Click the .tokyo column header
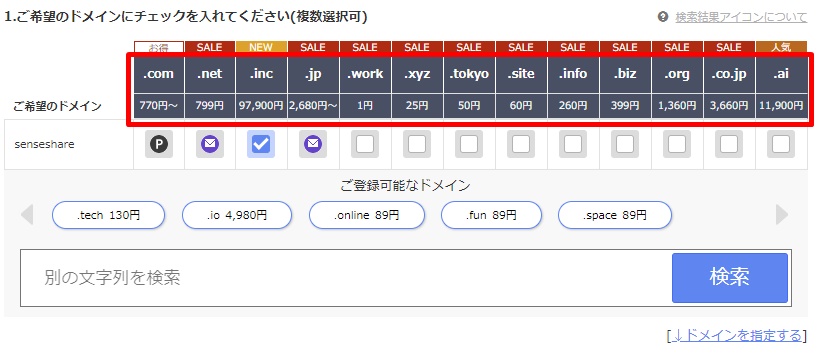 pos(469,74)
